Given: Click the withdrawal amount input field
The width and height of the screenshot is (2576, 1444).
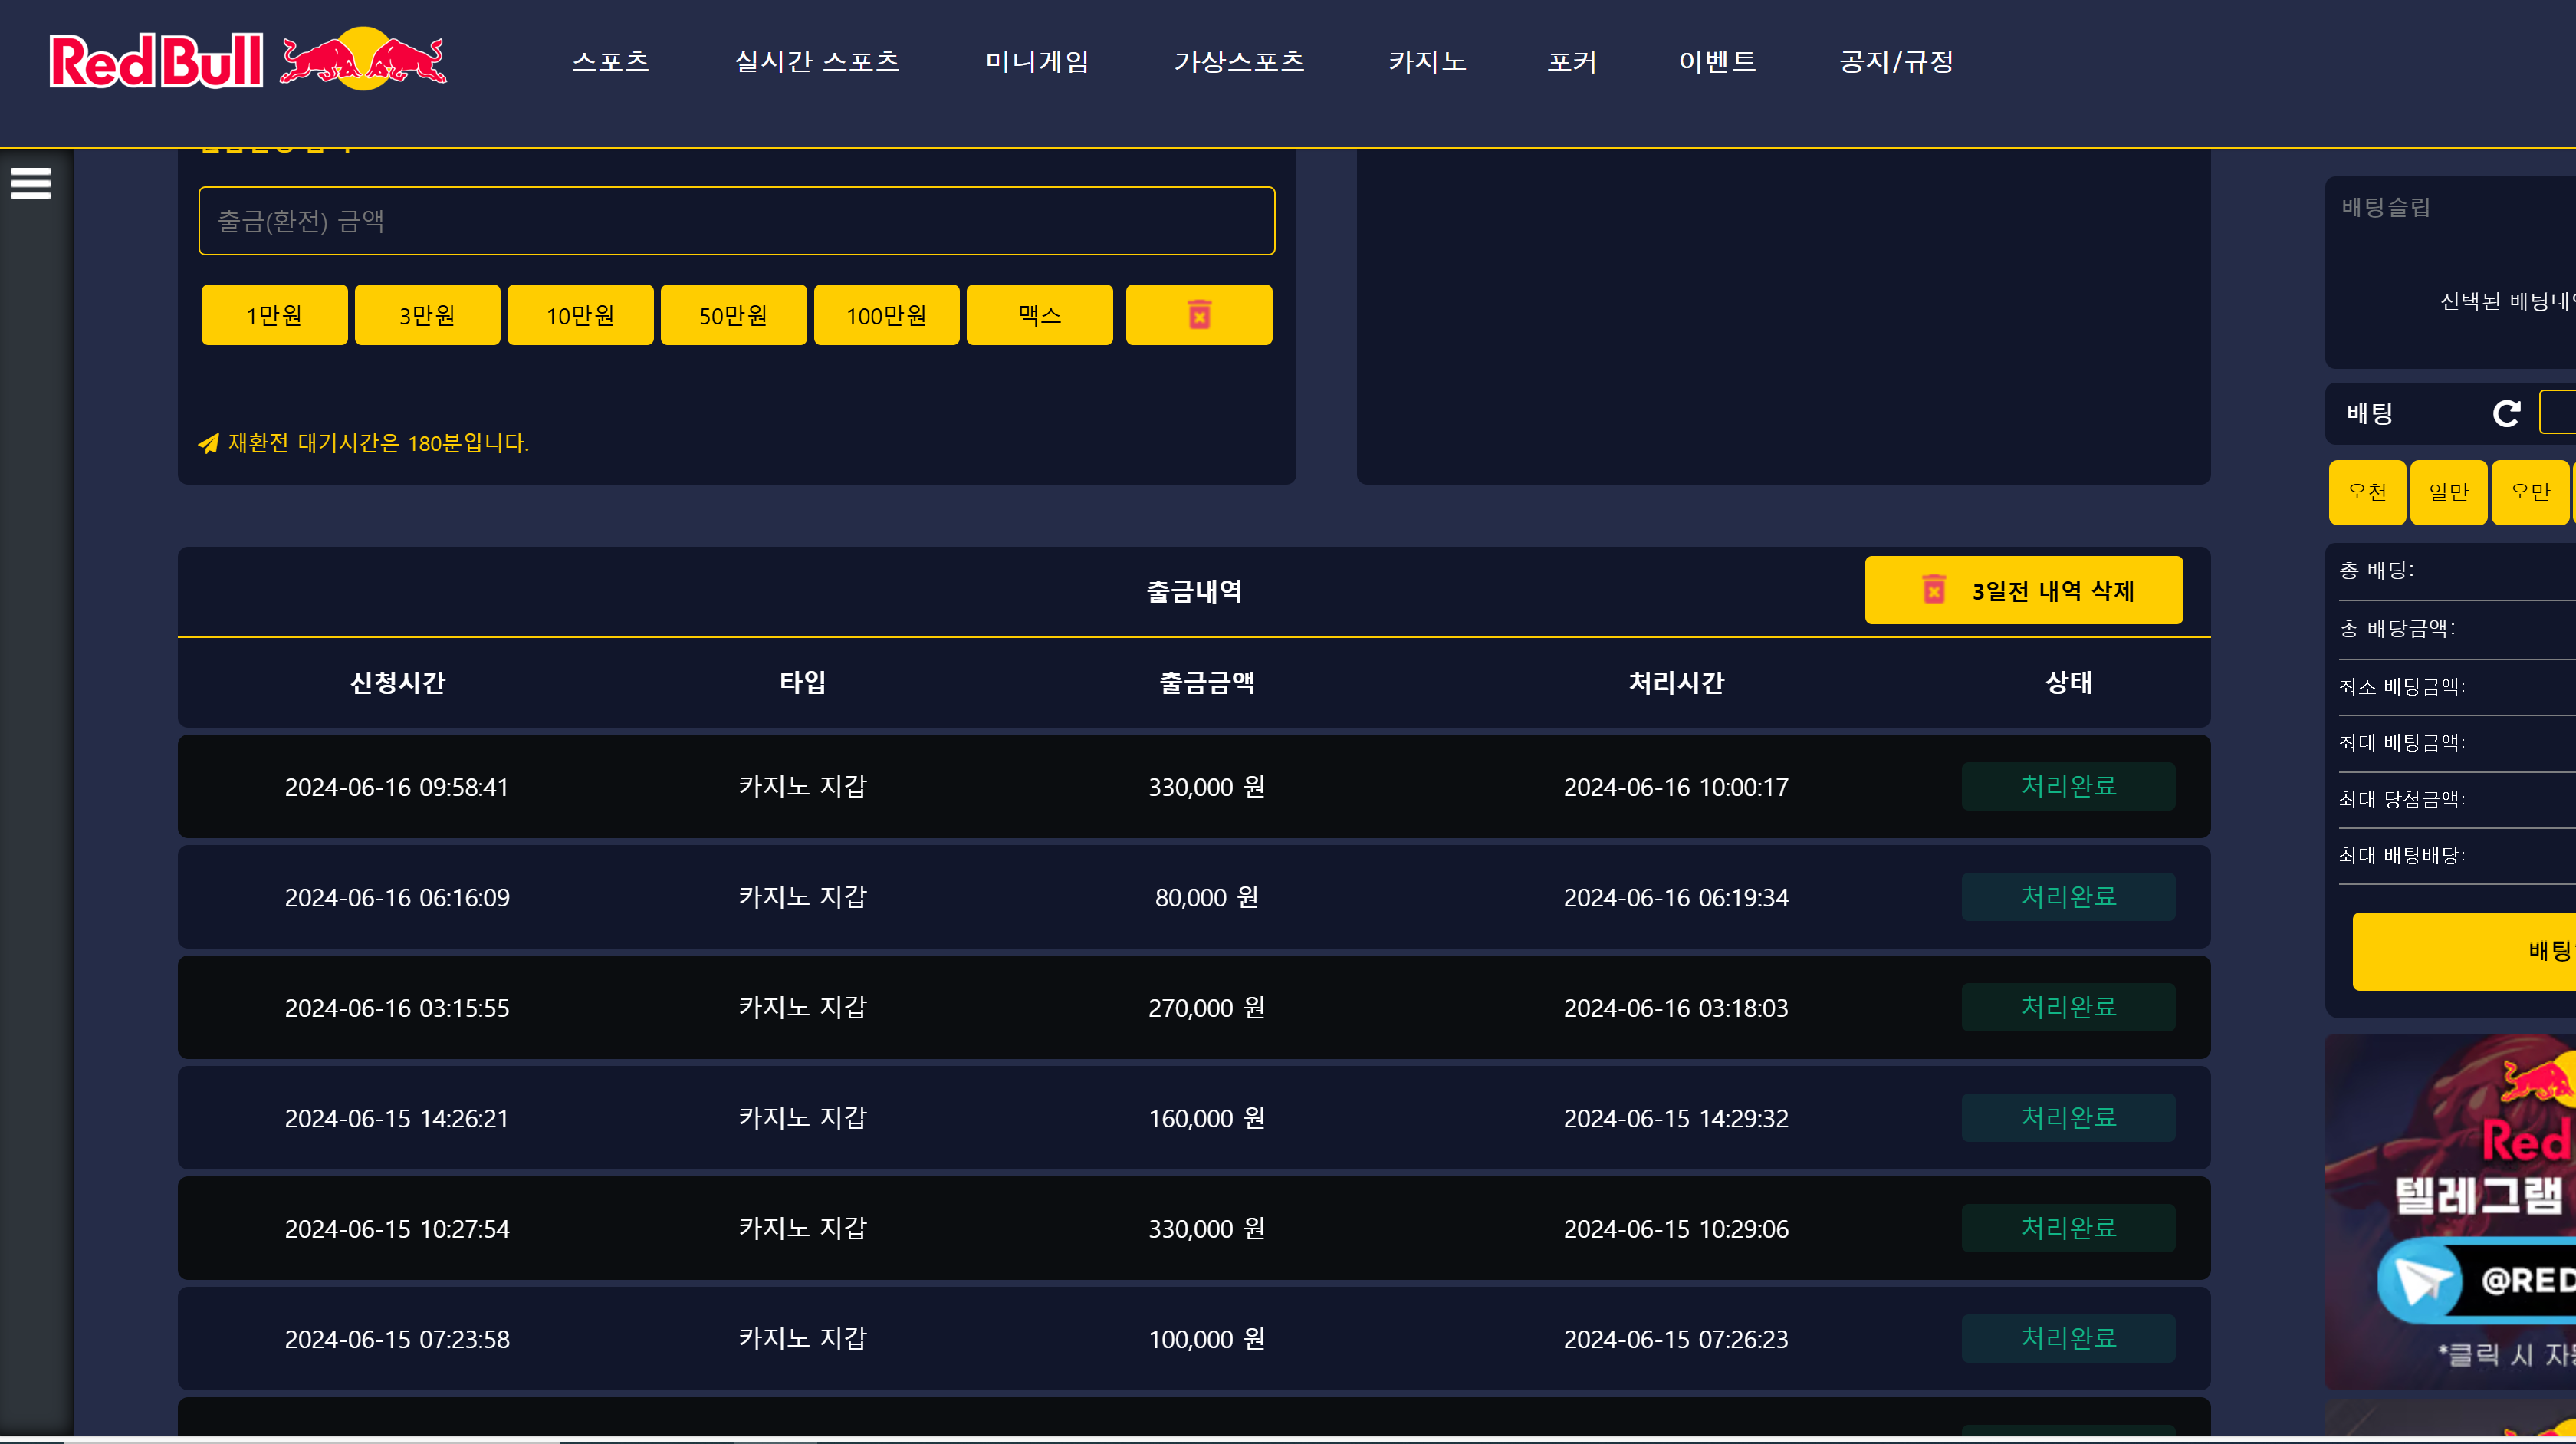Looking at the screenshot, I should pyautogui.click(x=736, y=221).
